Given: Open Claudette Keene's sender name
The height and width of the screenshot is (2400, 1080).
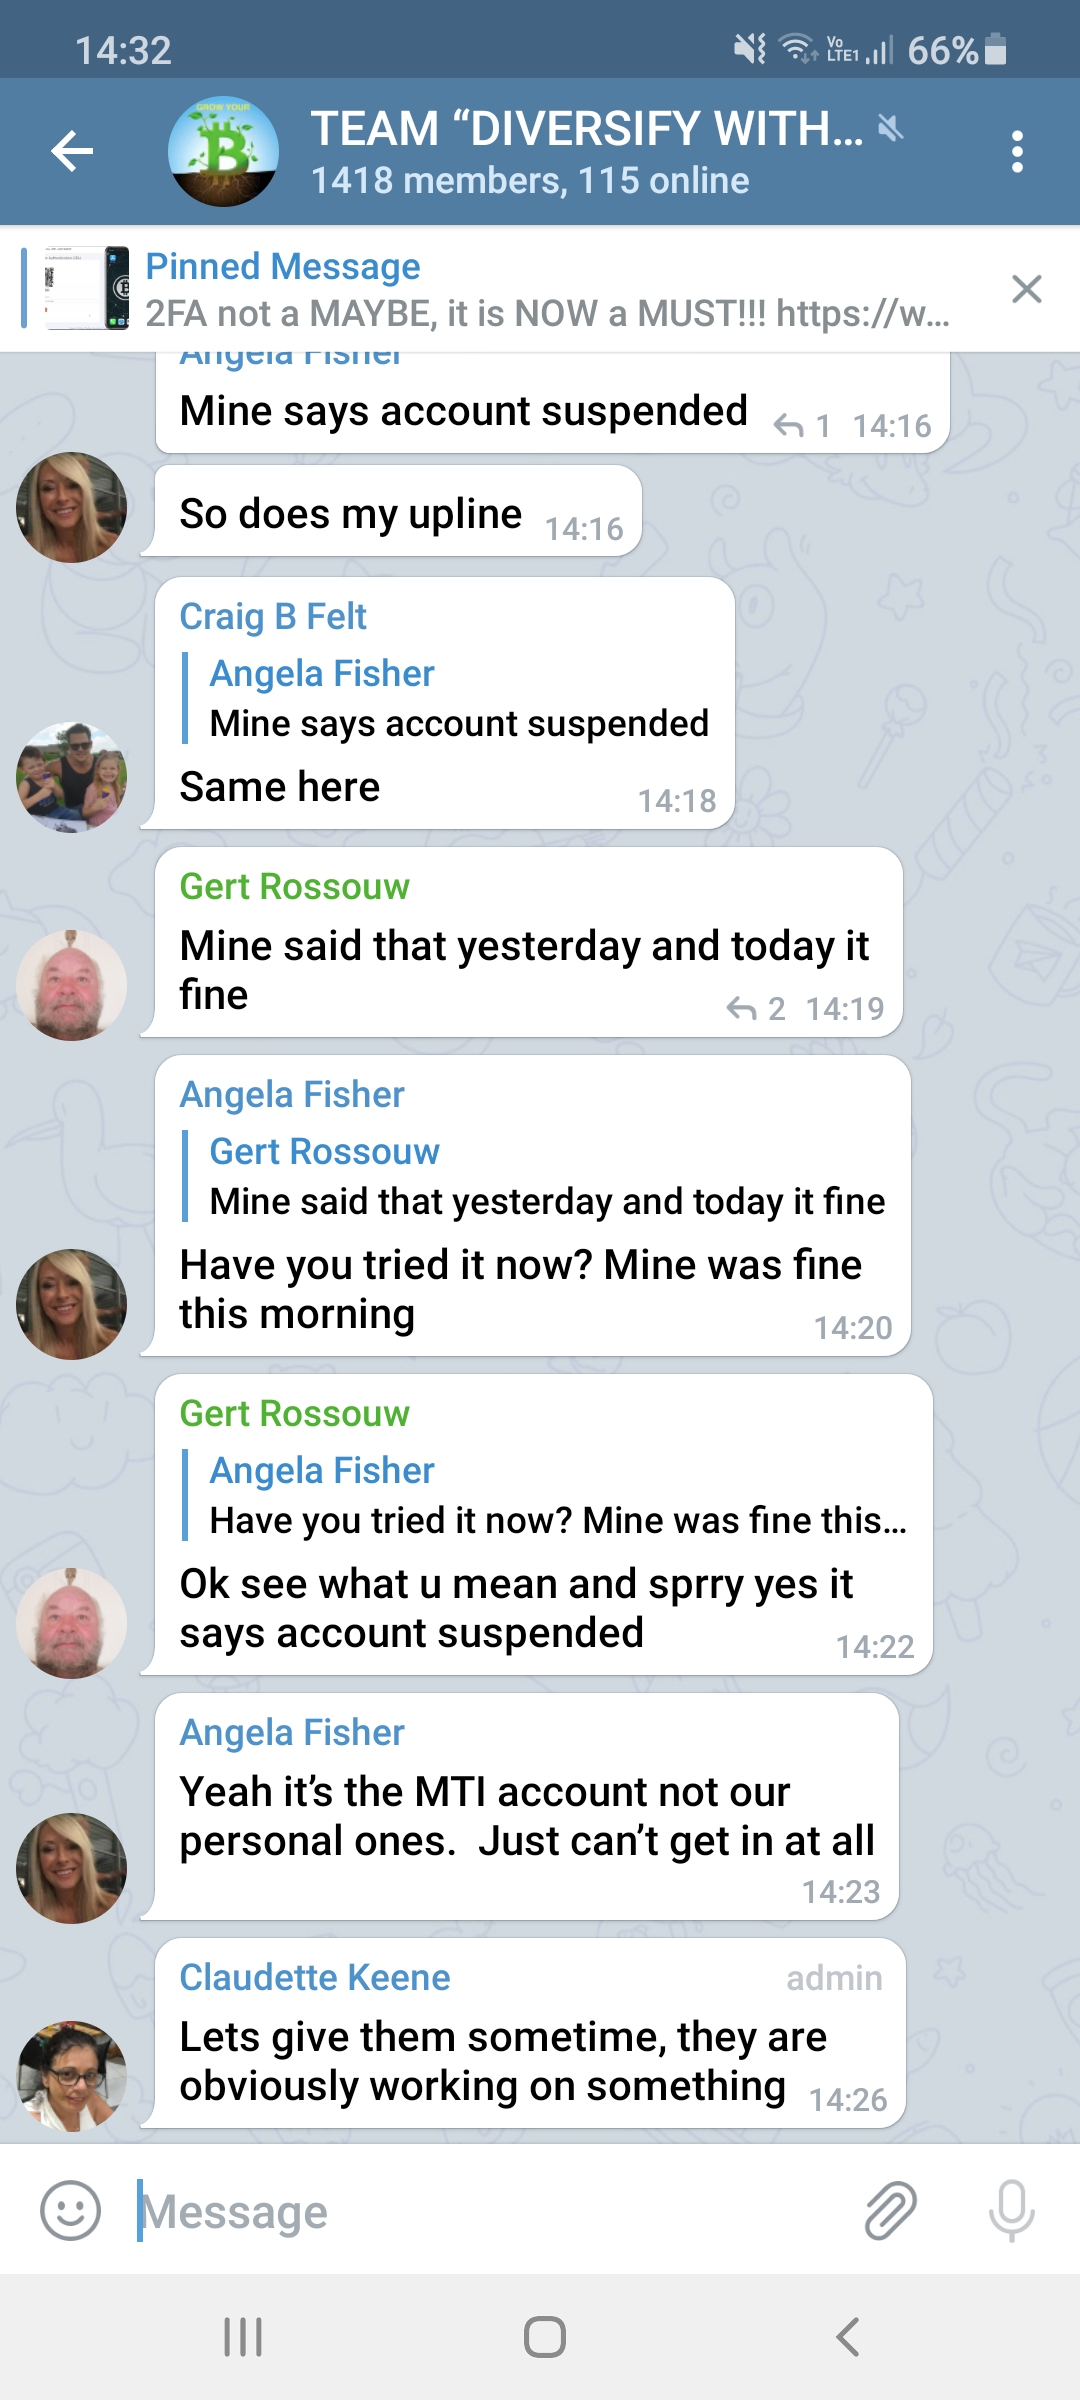Looking at the screenshot, I should [x=315, y=1978].
